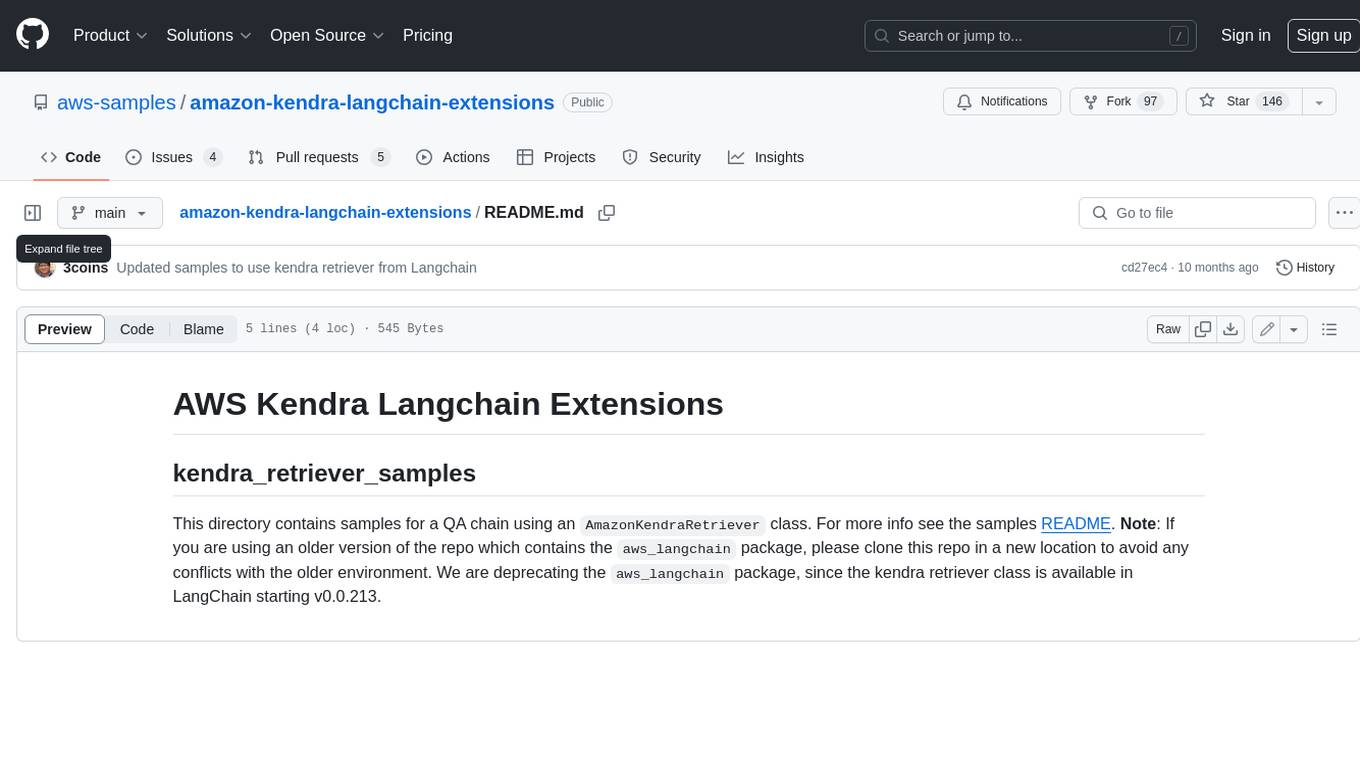Select the Blame view
1360x764 pixels.
pos(203,329)
